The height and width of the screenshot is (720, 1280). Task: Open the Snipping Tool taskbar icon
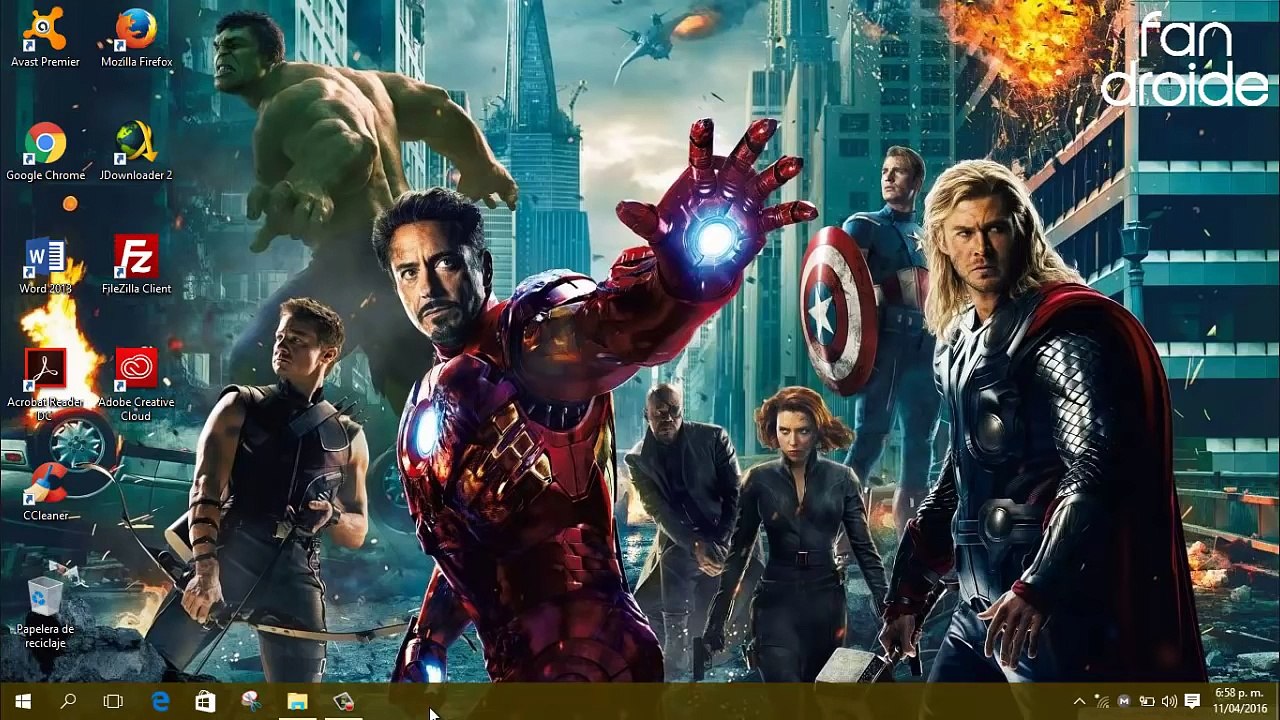(251, 702)
